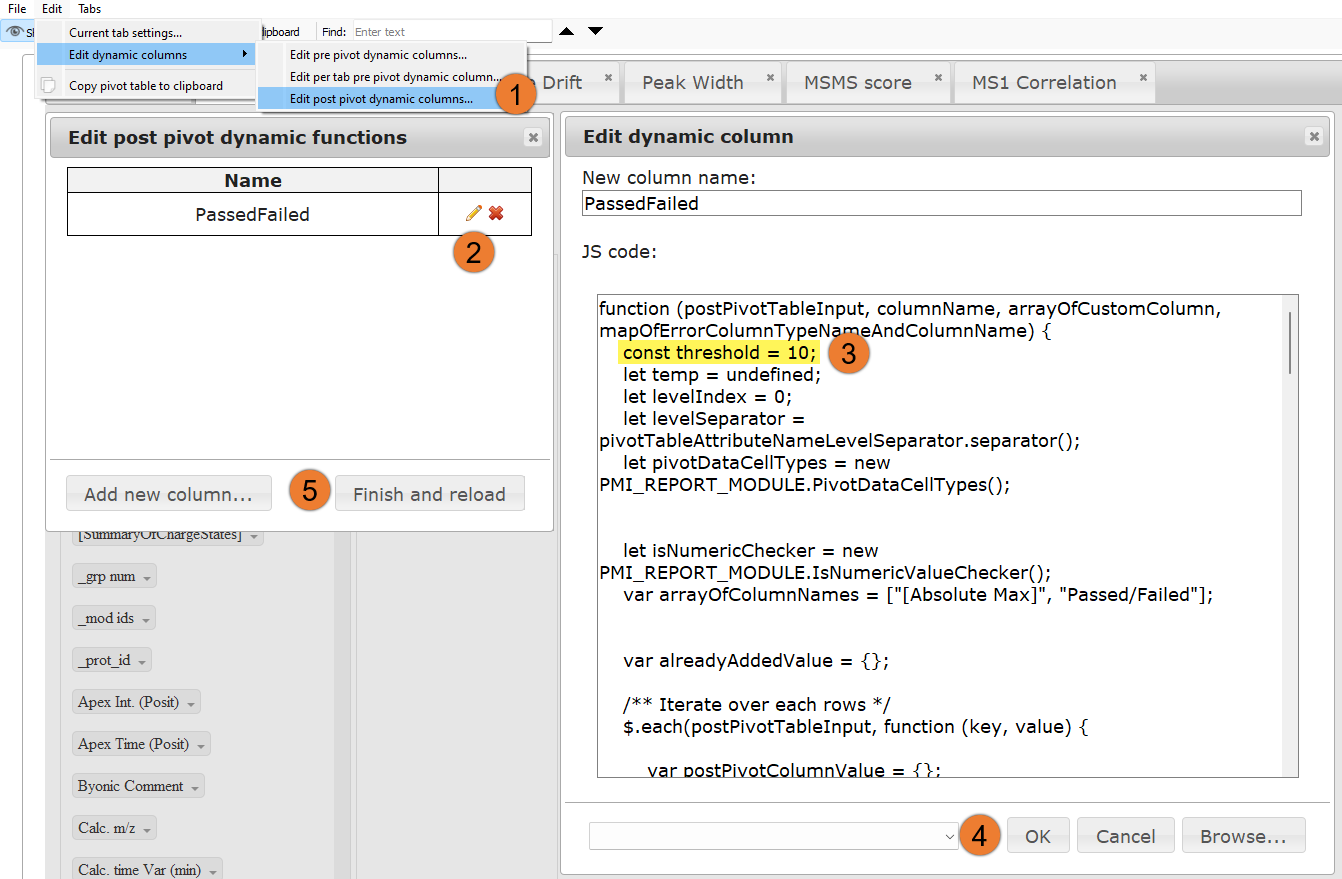
Task: Expand the Byonic Comment field dropdown
Action: 195,787
